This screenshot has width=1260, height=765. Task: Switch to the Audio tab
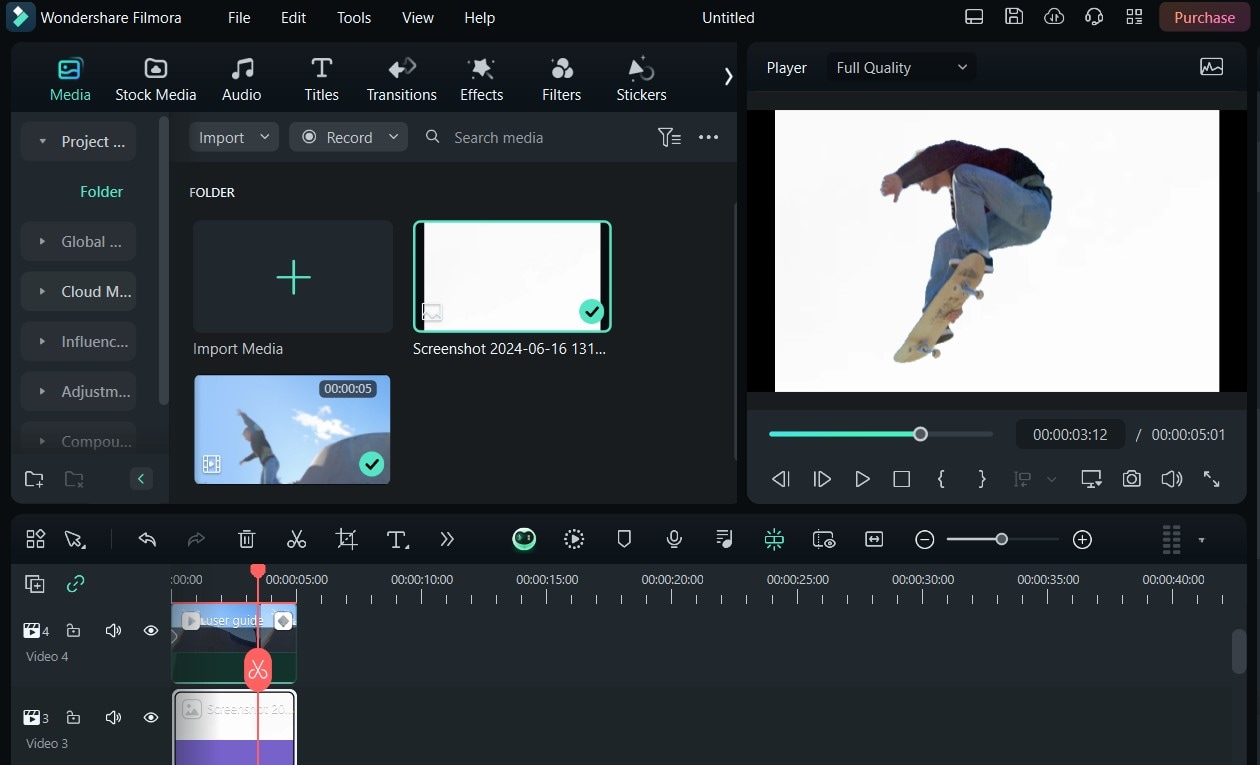241,80
